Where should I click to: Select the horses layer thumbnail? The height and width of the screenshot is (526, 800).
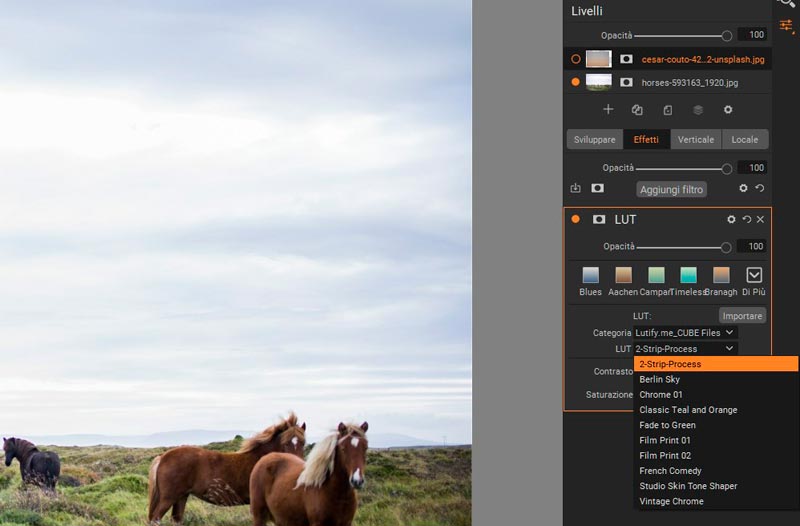[598, 82]
